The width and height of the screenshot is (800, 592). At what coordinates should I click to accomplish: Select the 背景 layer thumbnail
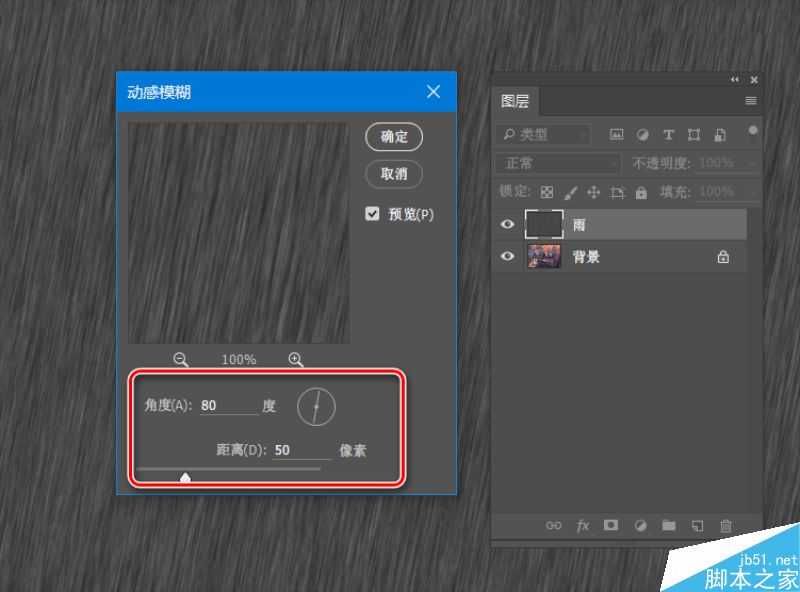click(541, 257)
